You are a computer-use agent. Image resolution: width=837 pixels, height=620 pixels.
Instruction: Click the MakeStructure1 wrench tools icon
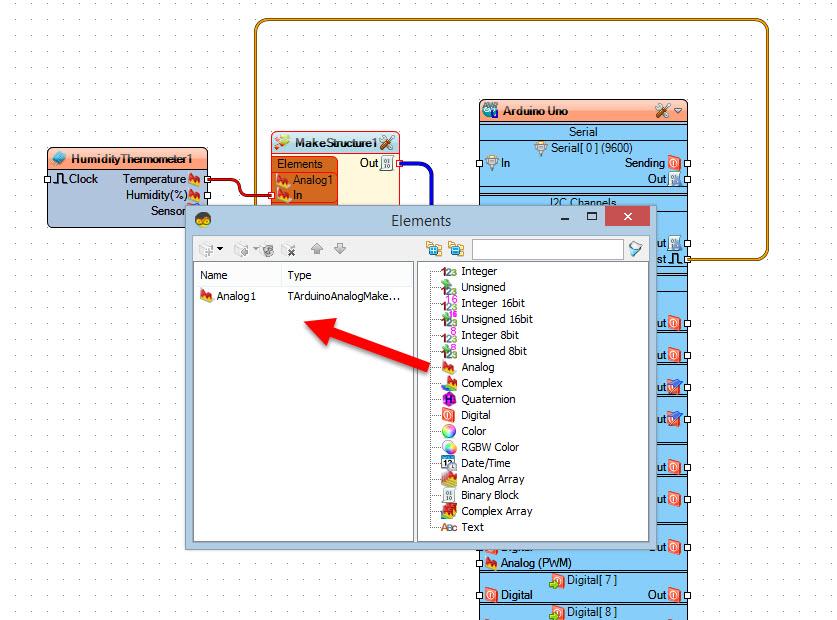point(386,143)
